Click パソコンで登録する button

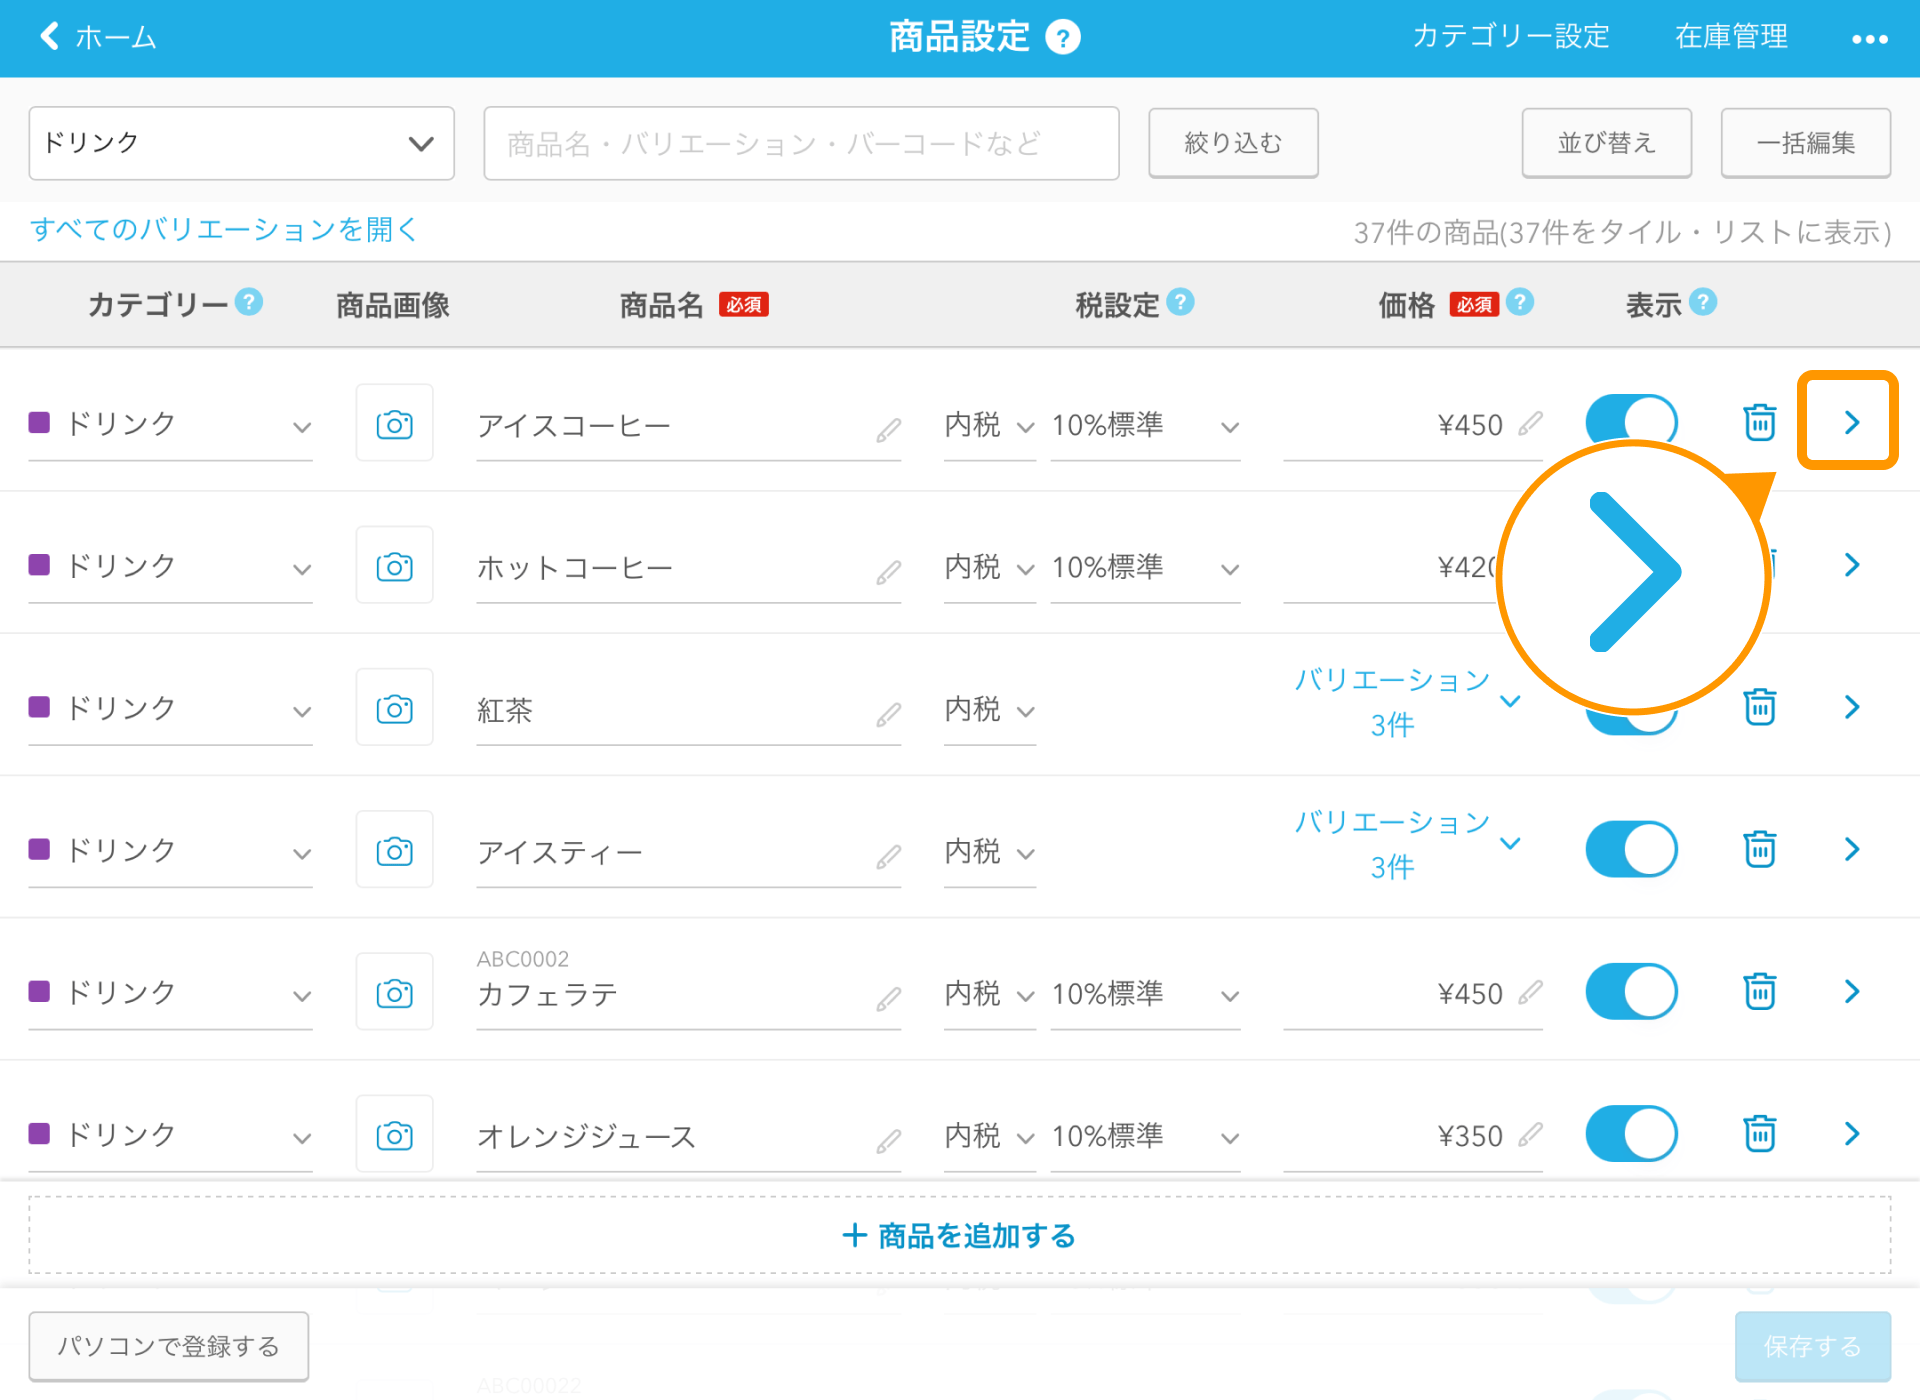pos(168,1346)
